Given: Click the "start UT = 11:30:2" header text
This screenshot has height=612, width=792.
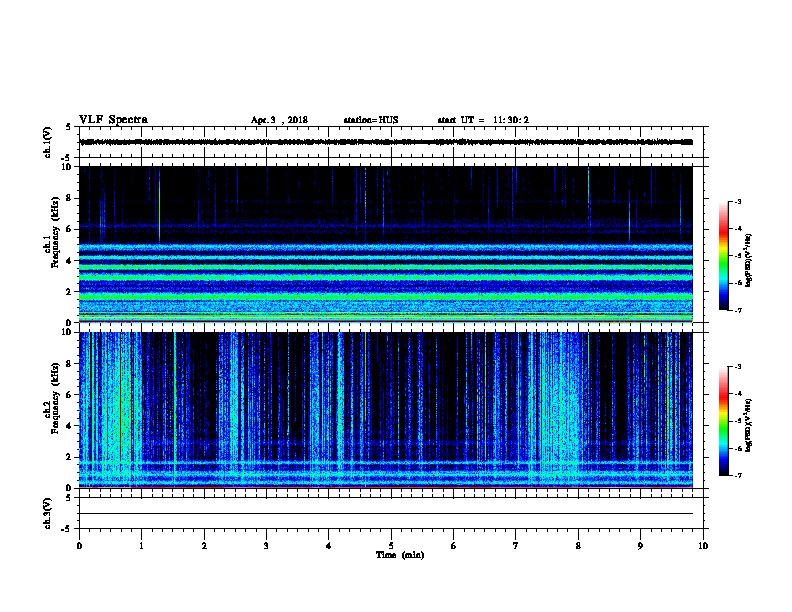Looking at the screenshot, I should (483, 120).
